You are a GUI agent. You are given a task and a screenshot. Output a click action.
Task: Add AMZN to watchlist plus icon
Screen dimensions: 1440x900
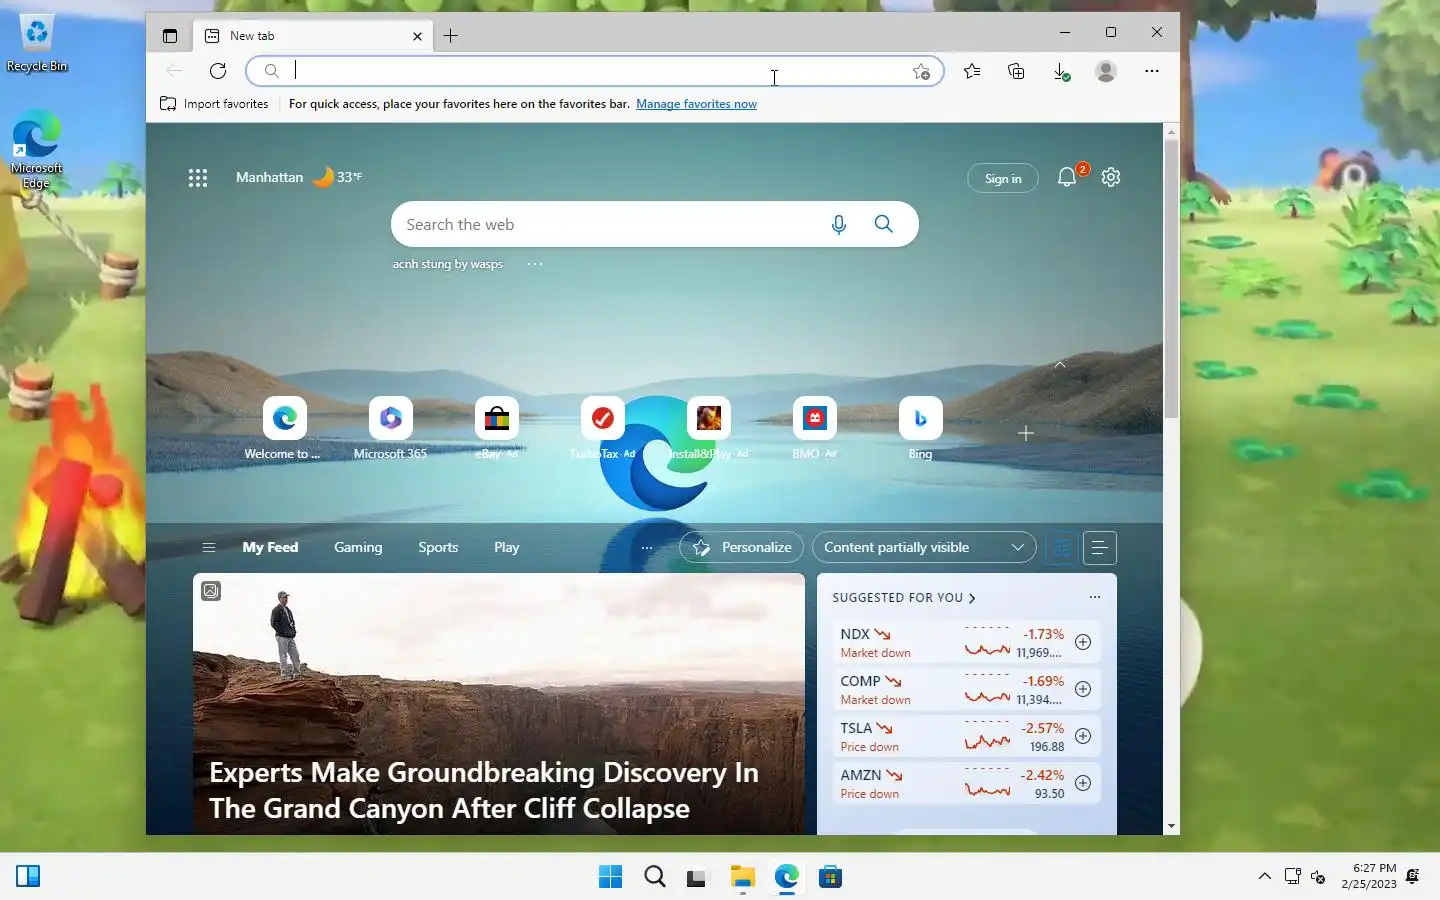1083,783
